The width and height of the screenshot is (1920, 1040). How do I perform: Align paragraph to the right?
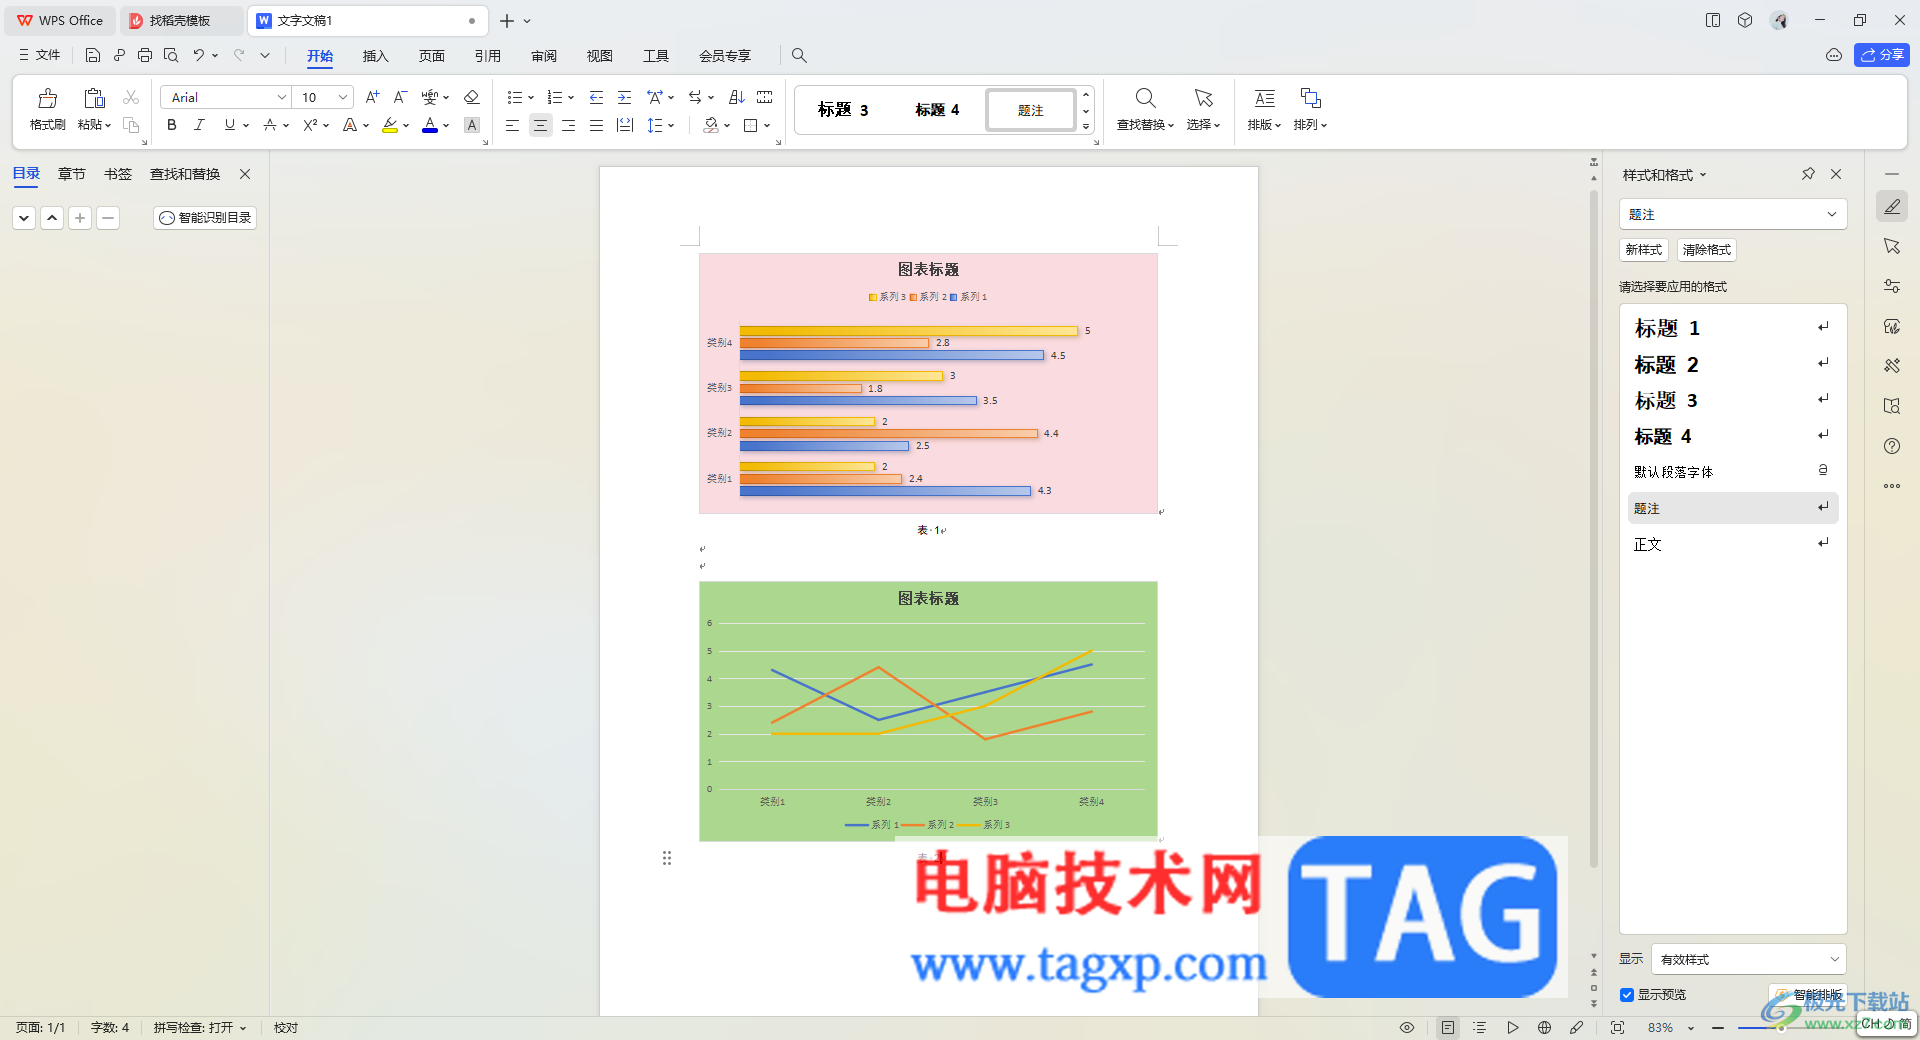tap(568, 125)
